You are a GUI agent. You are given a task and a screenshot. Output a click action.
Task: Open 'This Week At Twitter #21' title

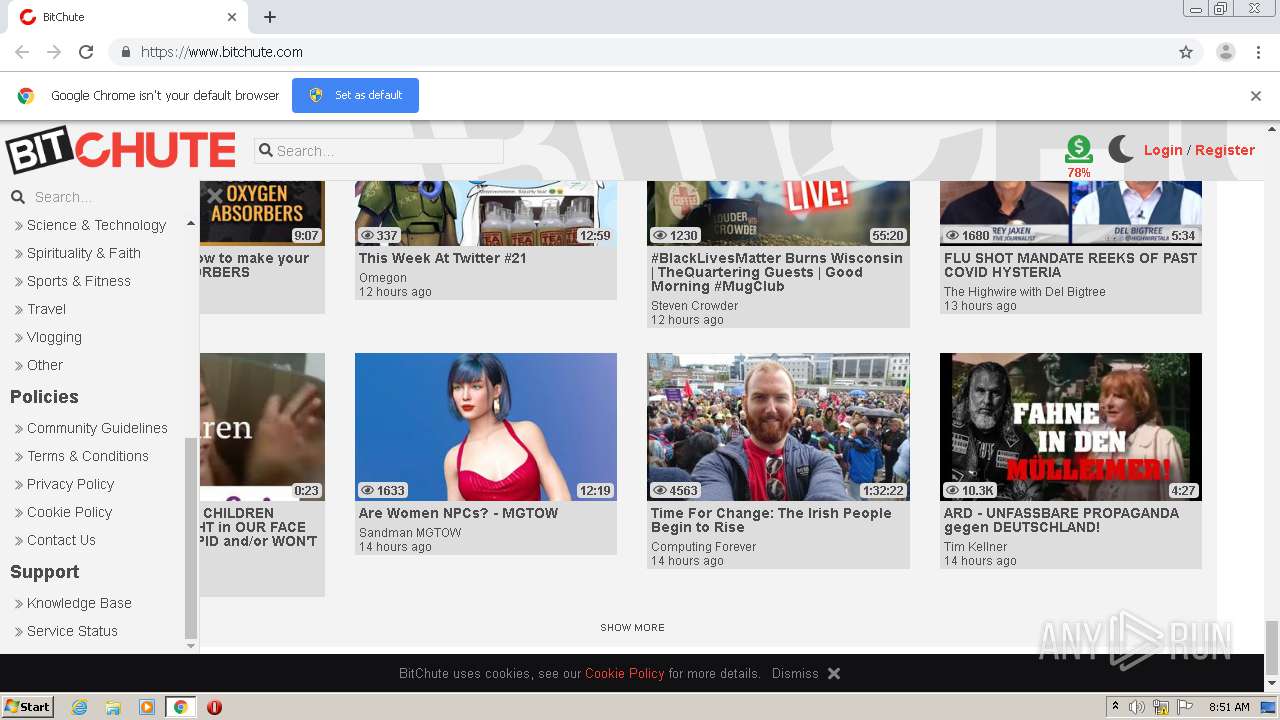click(443, 258)
